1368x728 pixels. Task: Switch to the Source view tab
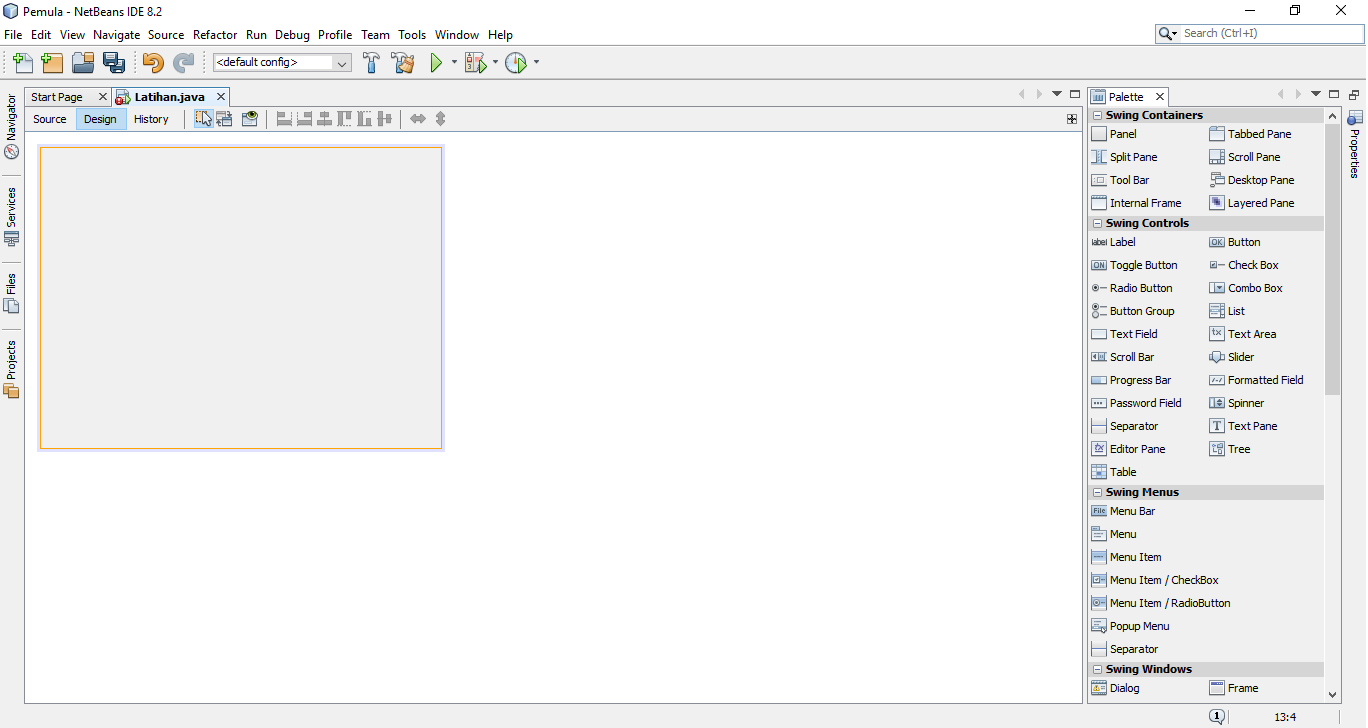(49, 118)
